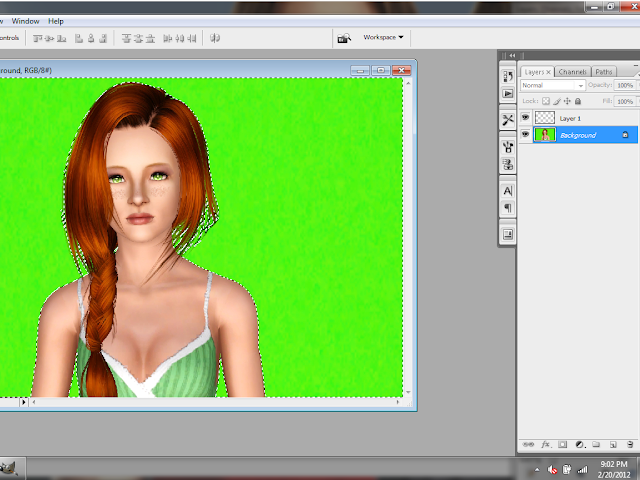Click the muted volume tray icon
The height and width of the screenshot is (480, 640).
click(x=553, y=469)
